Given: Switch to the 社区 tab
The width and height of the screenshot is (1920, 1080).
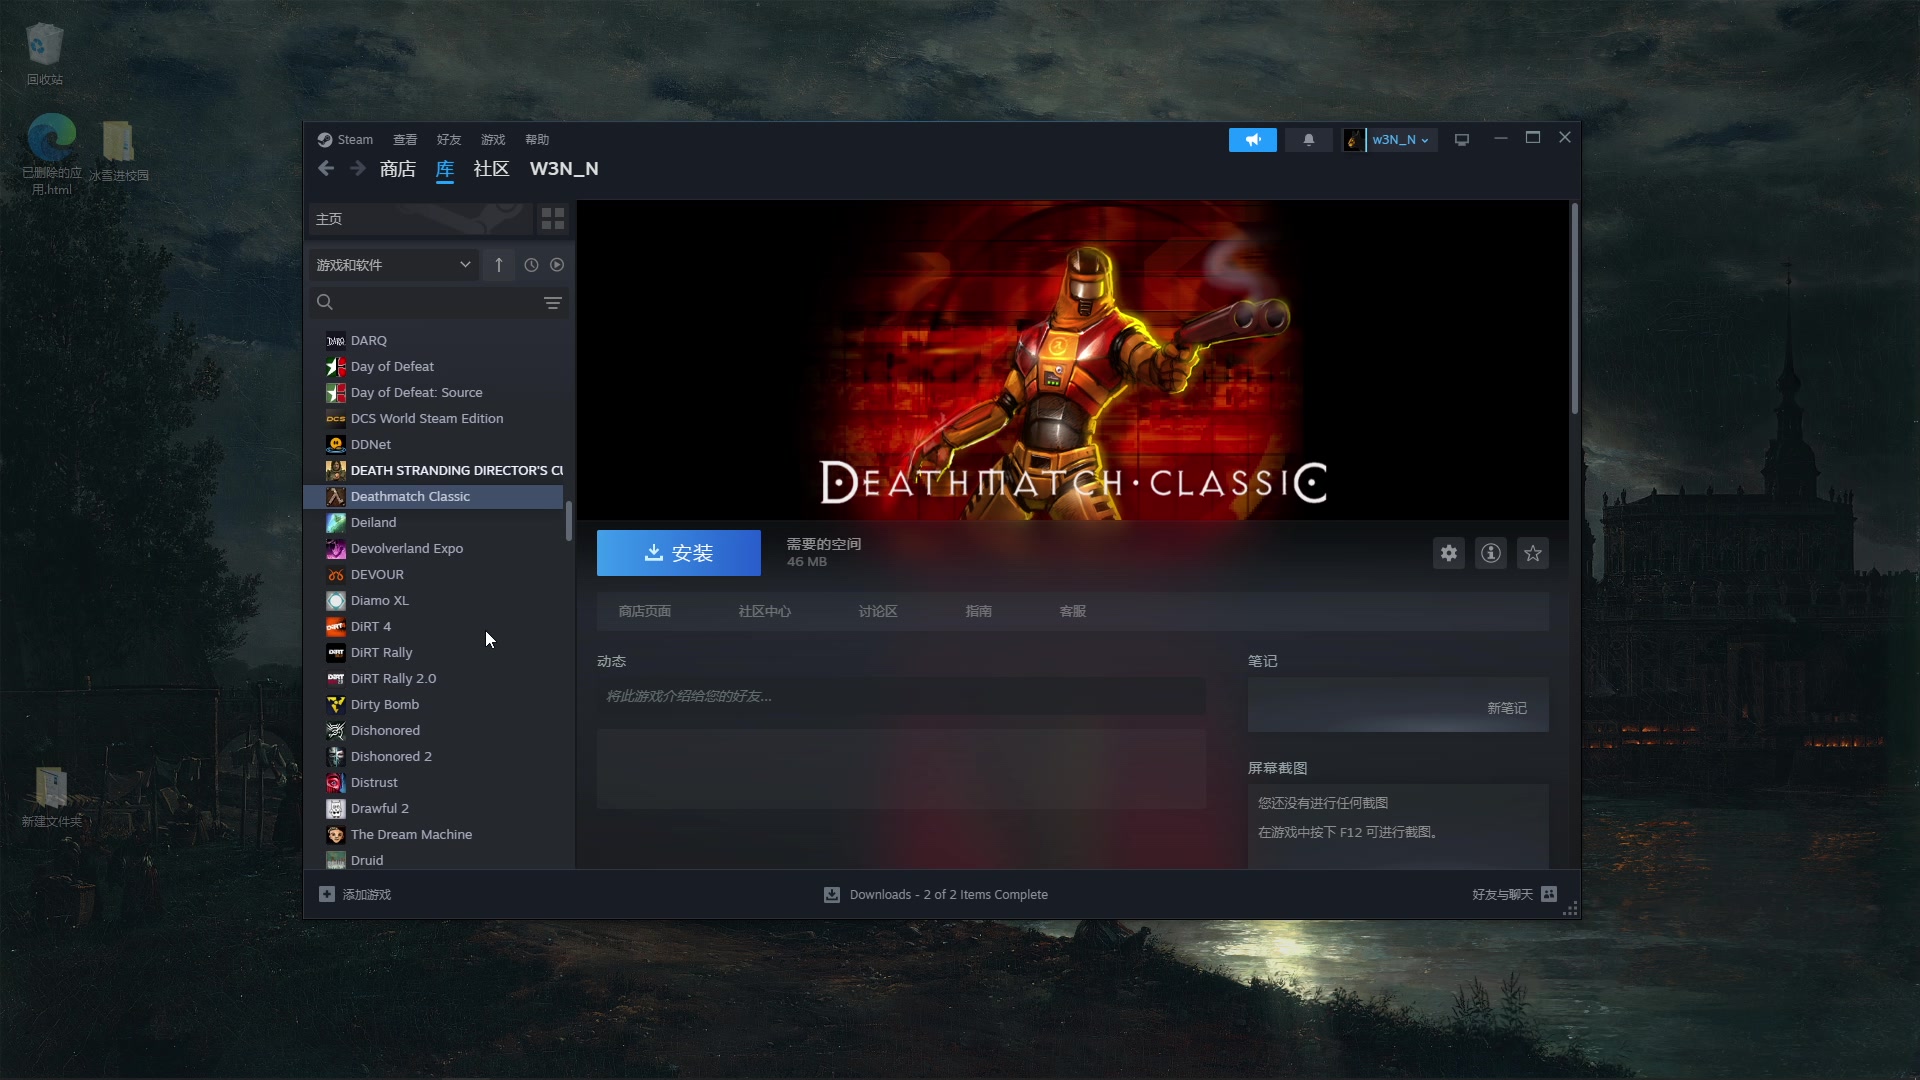Looking at the screenshot, I should pyautogui.click(x=491, y=169).
